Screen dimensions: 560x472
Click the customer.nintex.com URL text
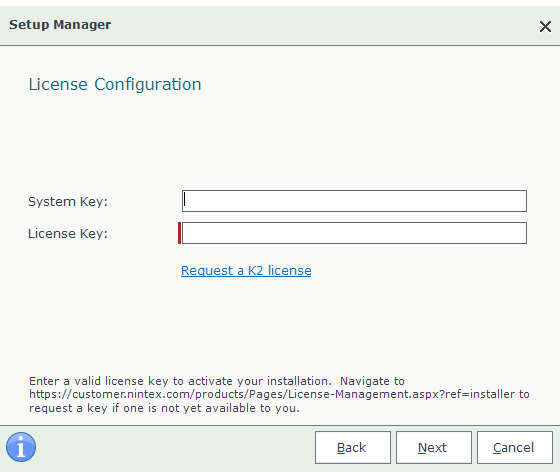click(x=272, y=394)
